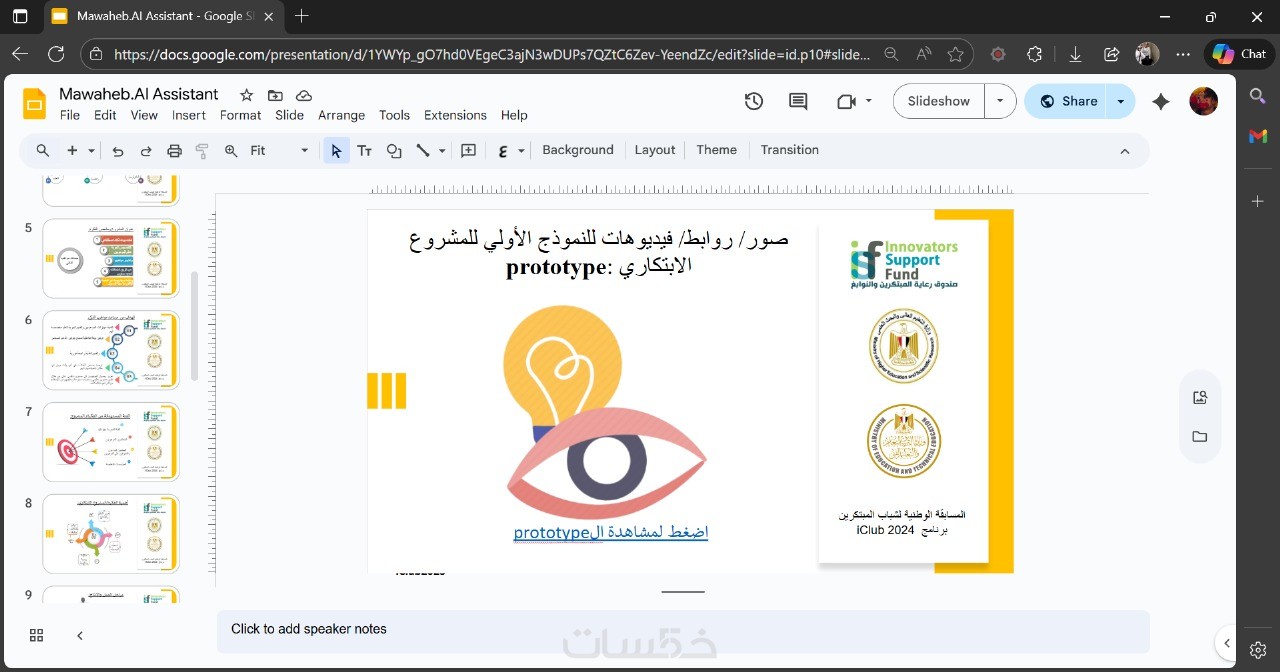
Task: Open the Google Slides home logo
Action: click(35, 103)
